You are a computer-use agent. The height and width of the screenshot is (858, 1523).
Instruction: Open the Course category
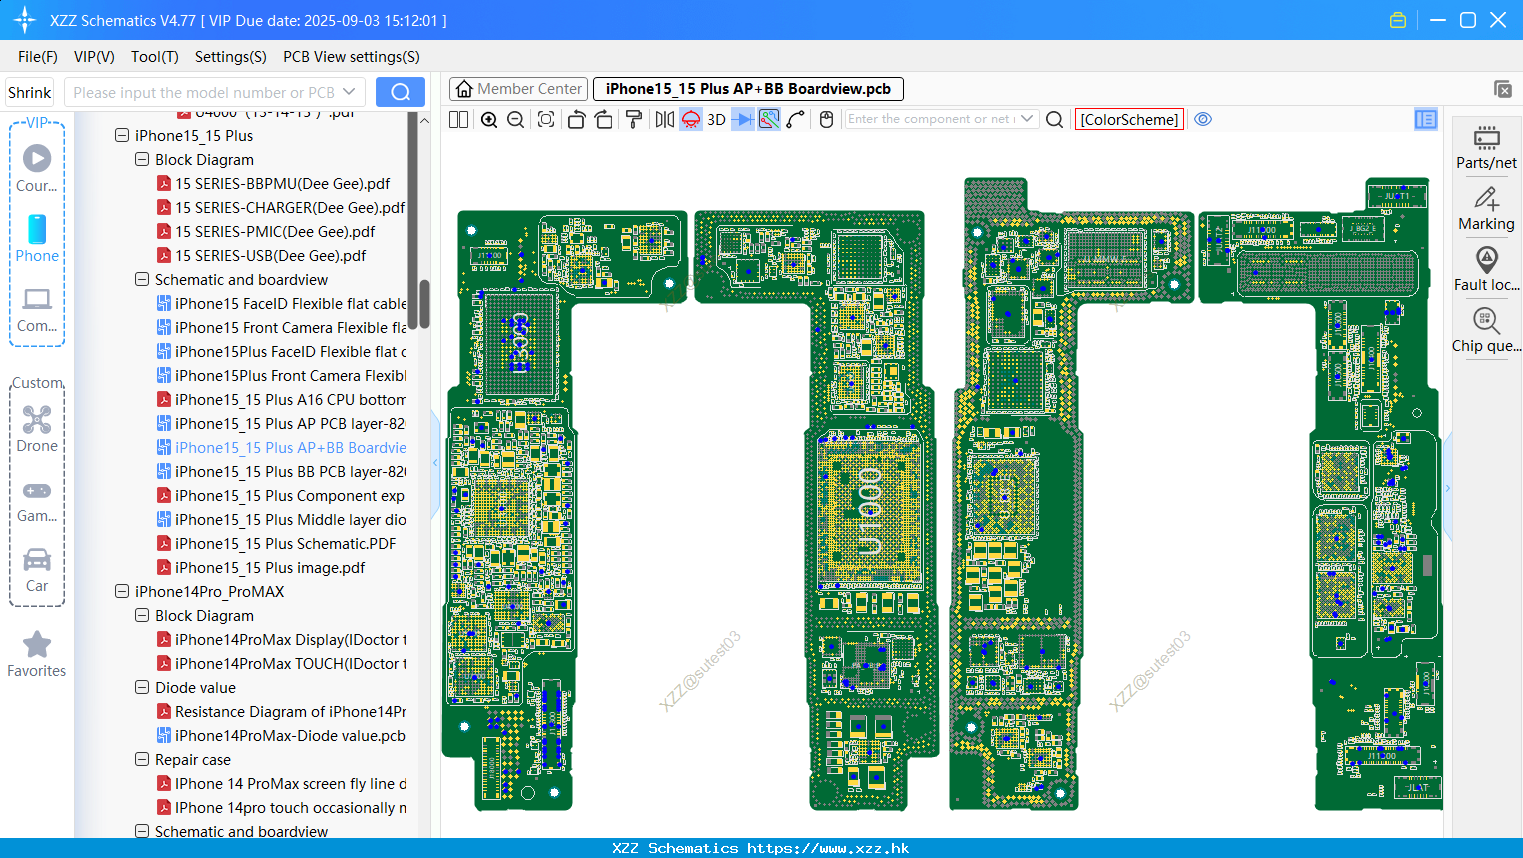point(37,169)
